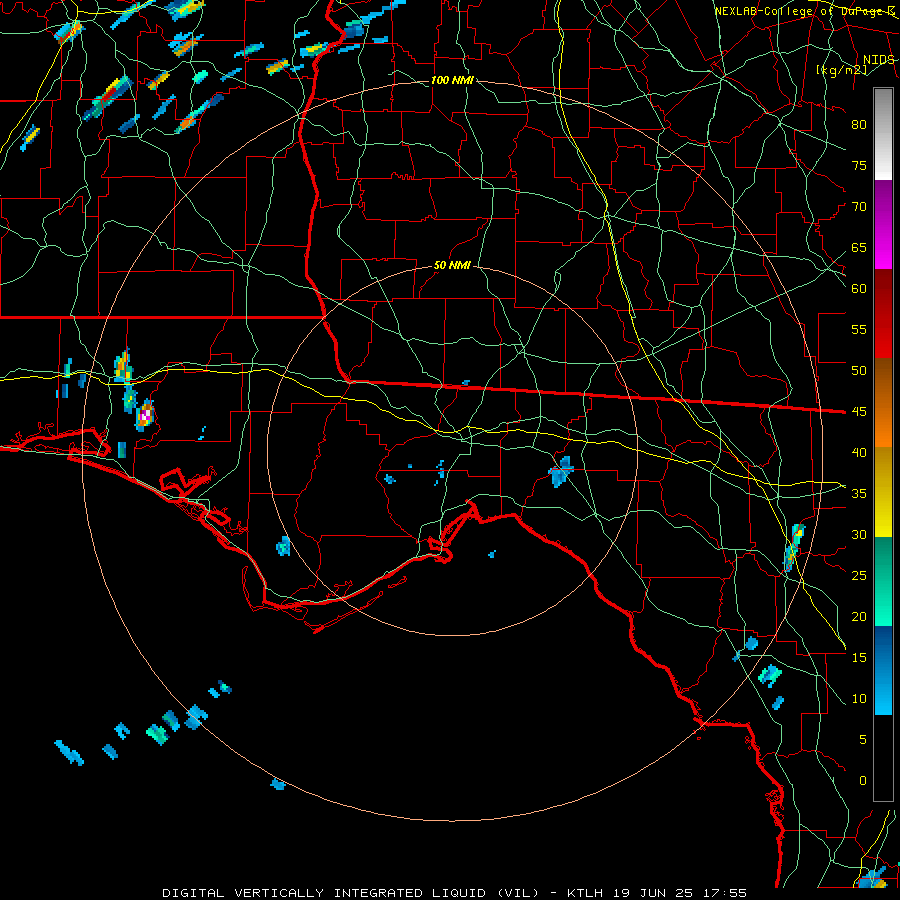
Task: Select the magenta-purple segment of color scale
Action: pos(883,224)
